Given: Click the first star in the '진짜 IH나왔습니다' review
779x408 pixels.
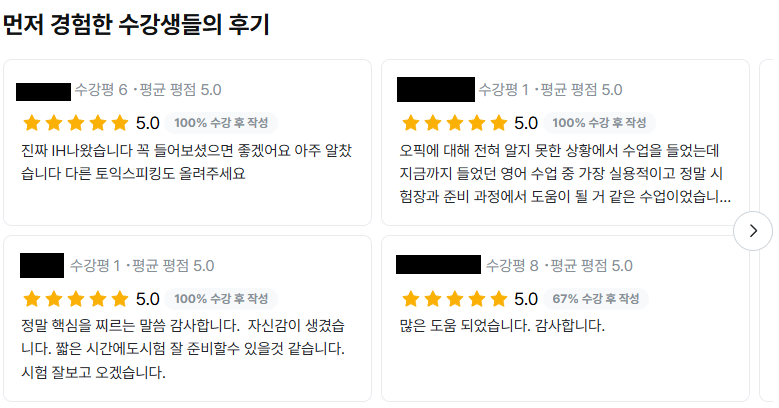Looking at the screenshot, I should pyautogui.click(x=31, y=124).
